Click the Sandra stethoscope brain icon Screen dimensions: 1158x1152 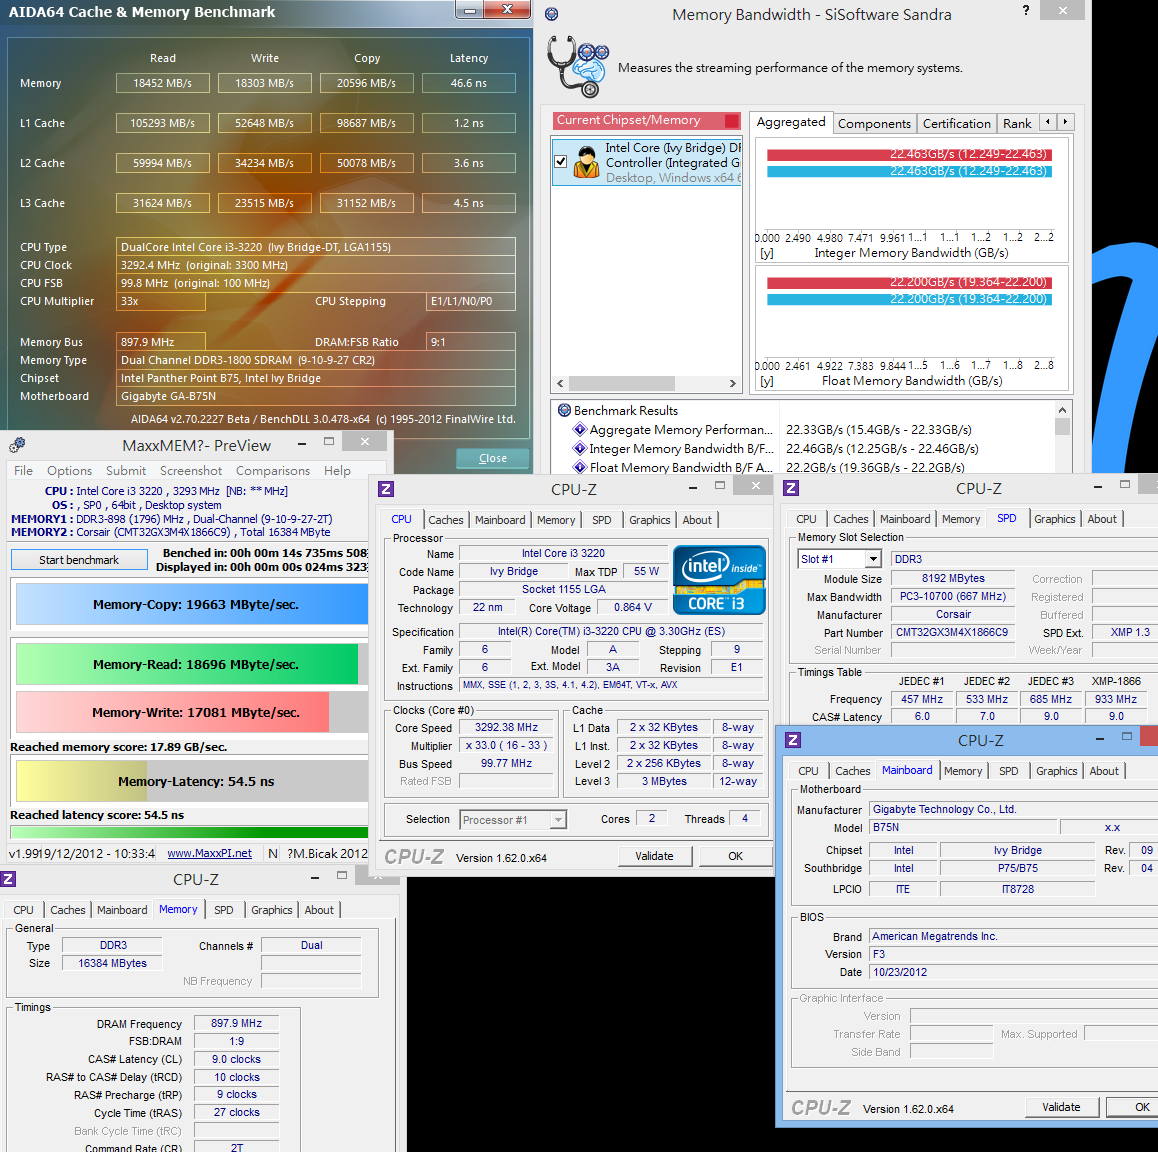pyautogui.click(x=578, y=66)
